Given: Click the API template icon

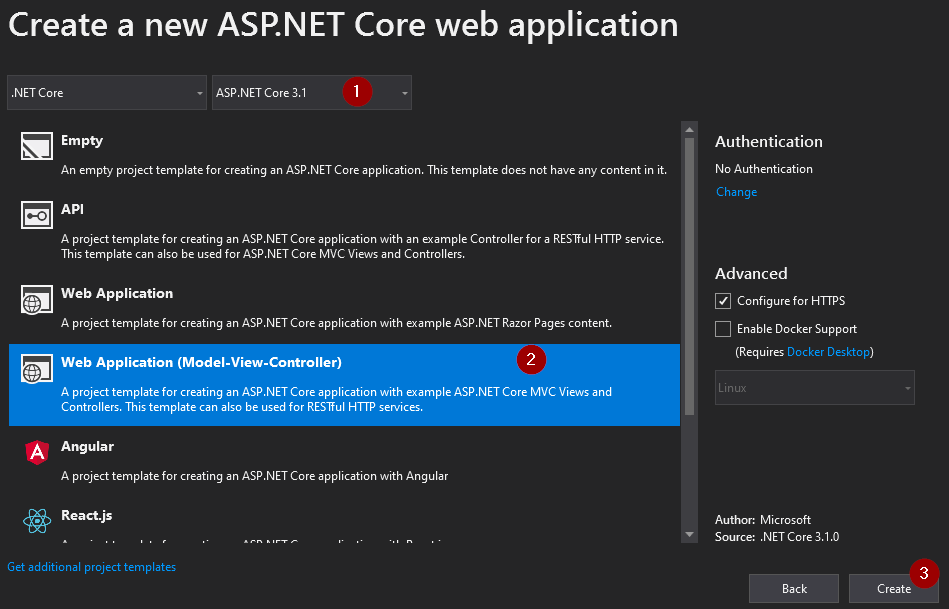Looking at the screenshot, I should [37, 215].
